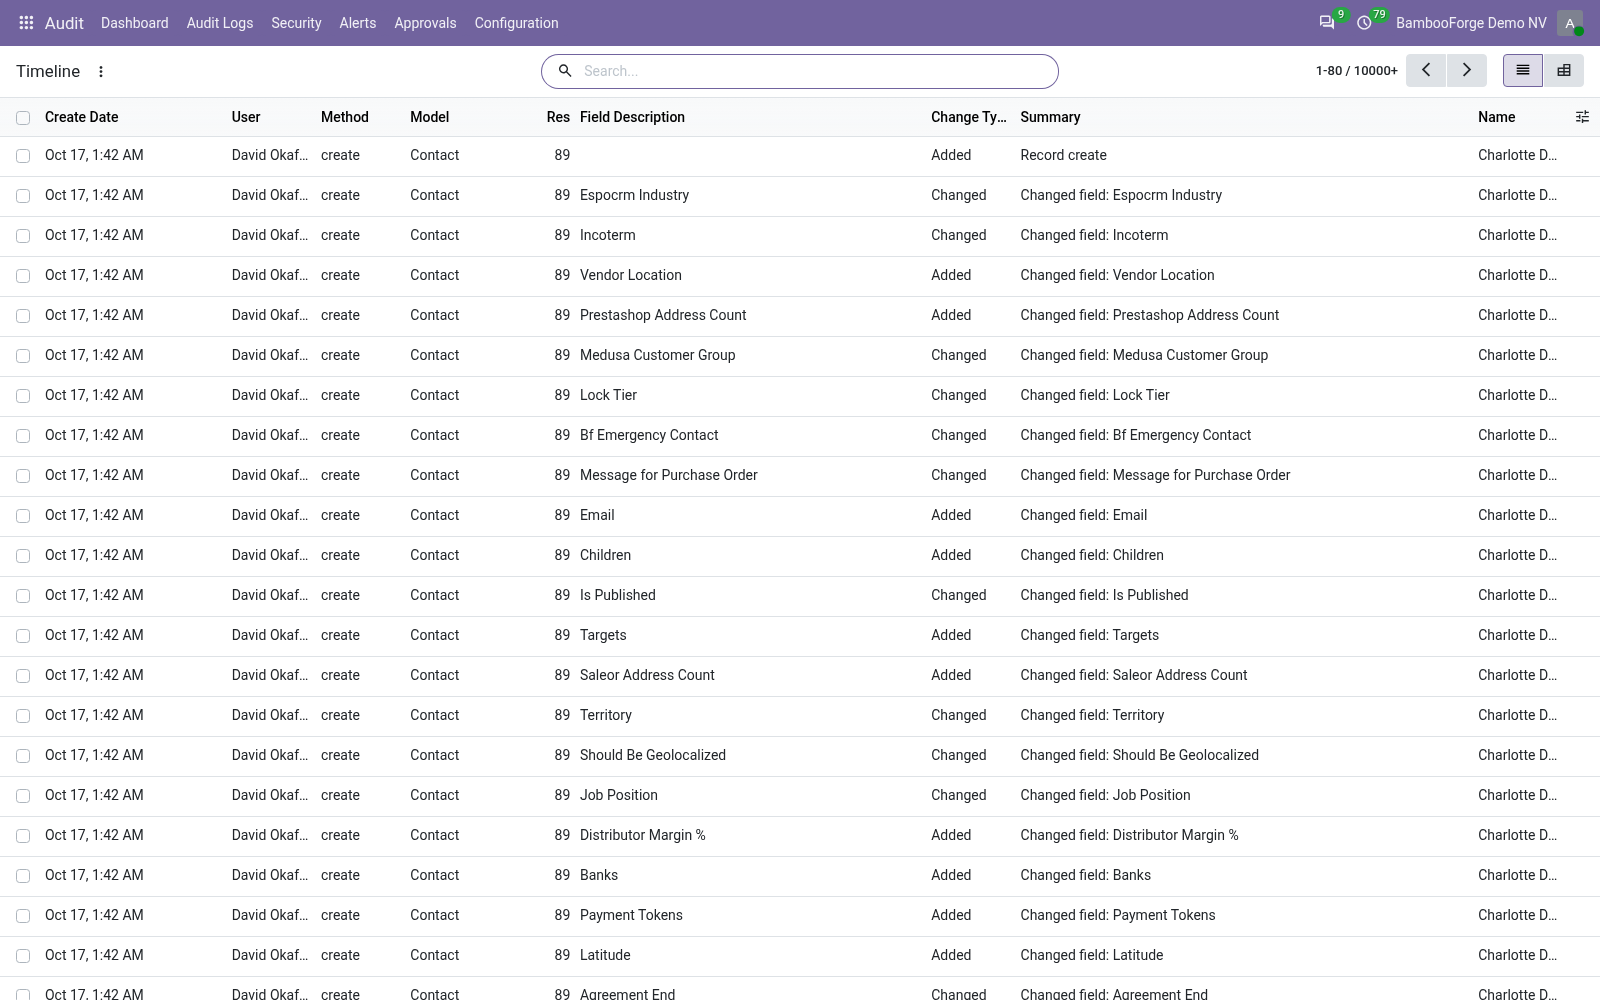Open the Approvals menu
Image resolution: width=1600 pixels, height=1000 pixels.
click(x=425, y=23)
